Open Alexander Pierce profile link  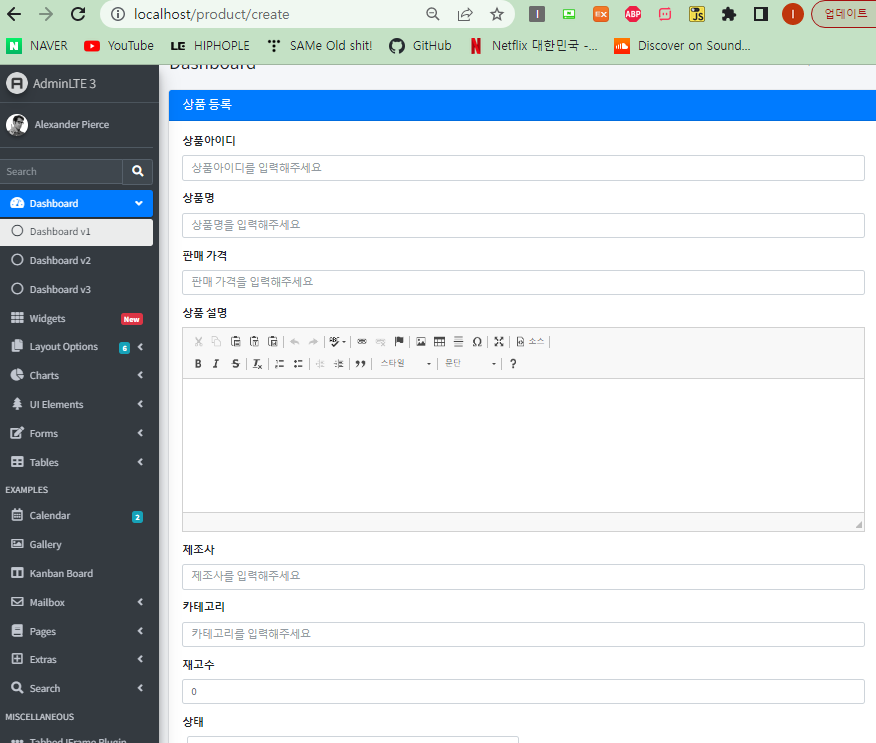tap(72, 125)
